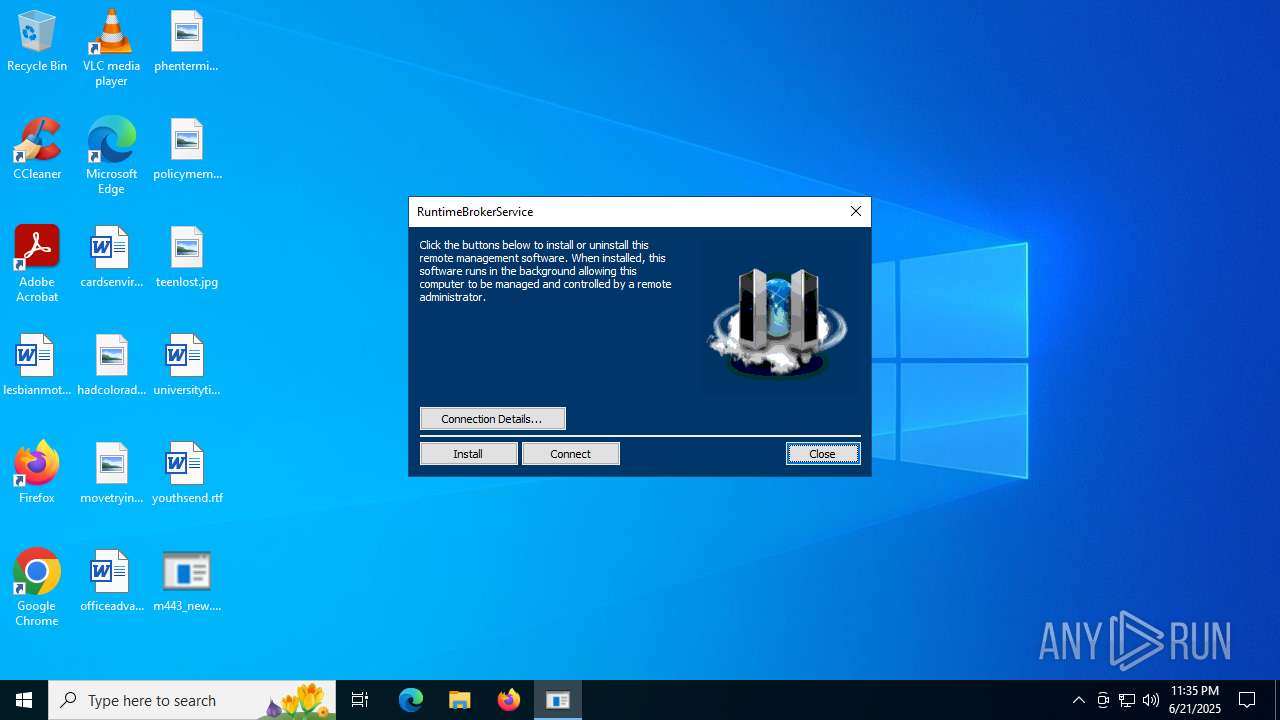Image resolution: width=1280 pixels, height=720 pixels.
Task: Select Adobe Acrobat desktop shortcut
Action: tap(37, 264)
